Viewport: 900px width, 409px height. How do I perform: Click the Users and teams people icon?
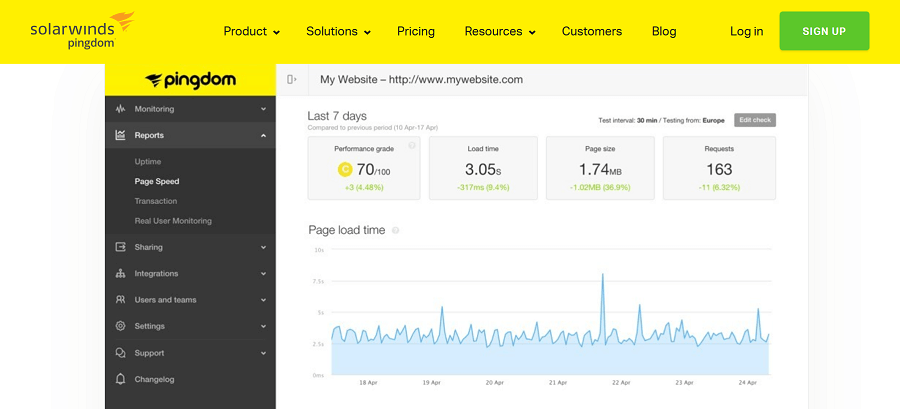pos(121,299)
